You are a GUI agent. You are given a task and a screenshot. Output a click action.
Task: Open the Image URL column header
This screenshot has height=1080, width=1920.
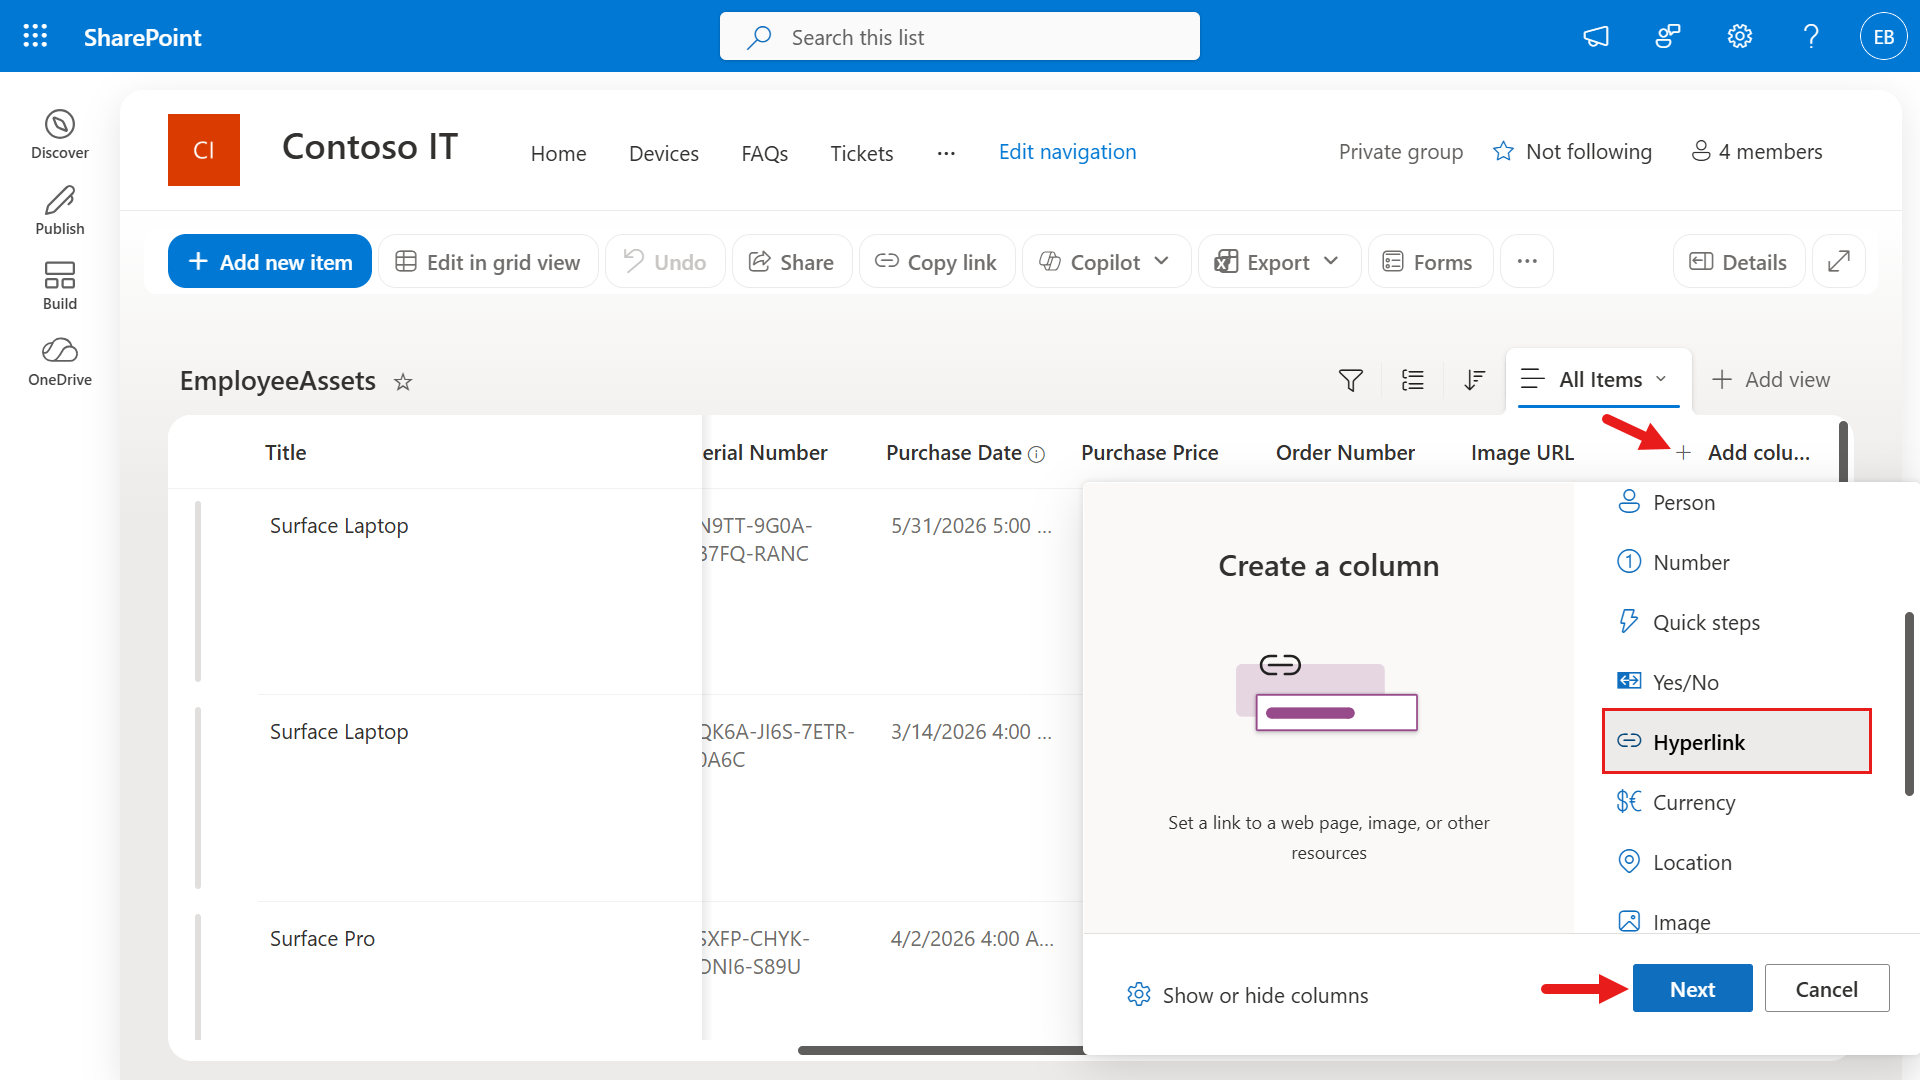point(1522,453)
